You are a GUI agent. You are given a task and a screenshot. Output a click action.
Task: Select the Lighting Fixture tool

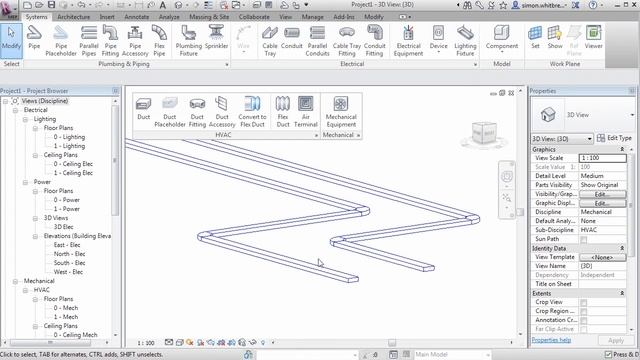[465, 41]
